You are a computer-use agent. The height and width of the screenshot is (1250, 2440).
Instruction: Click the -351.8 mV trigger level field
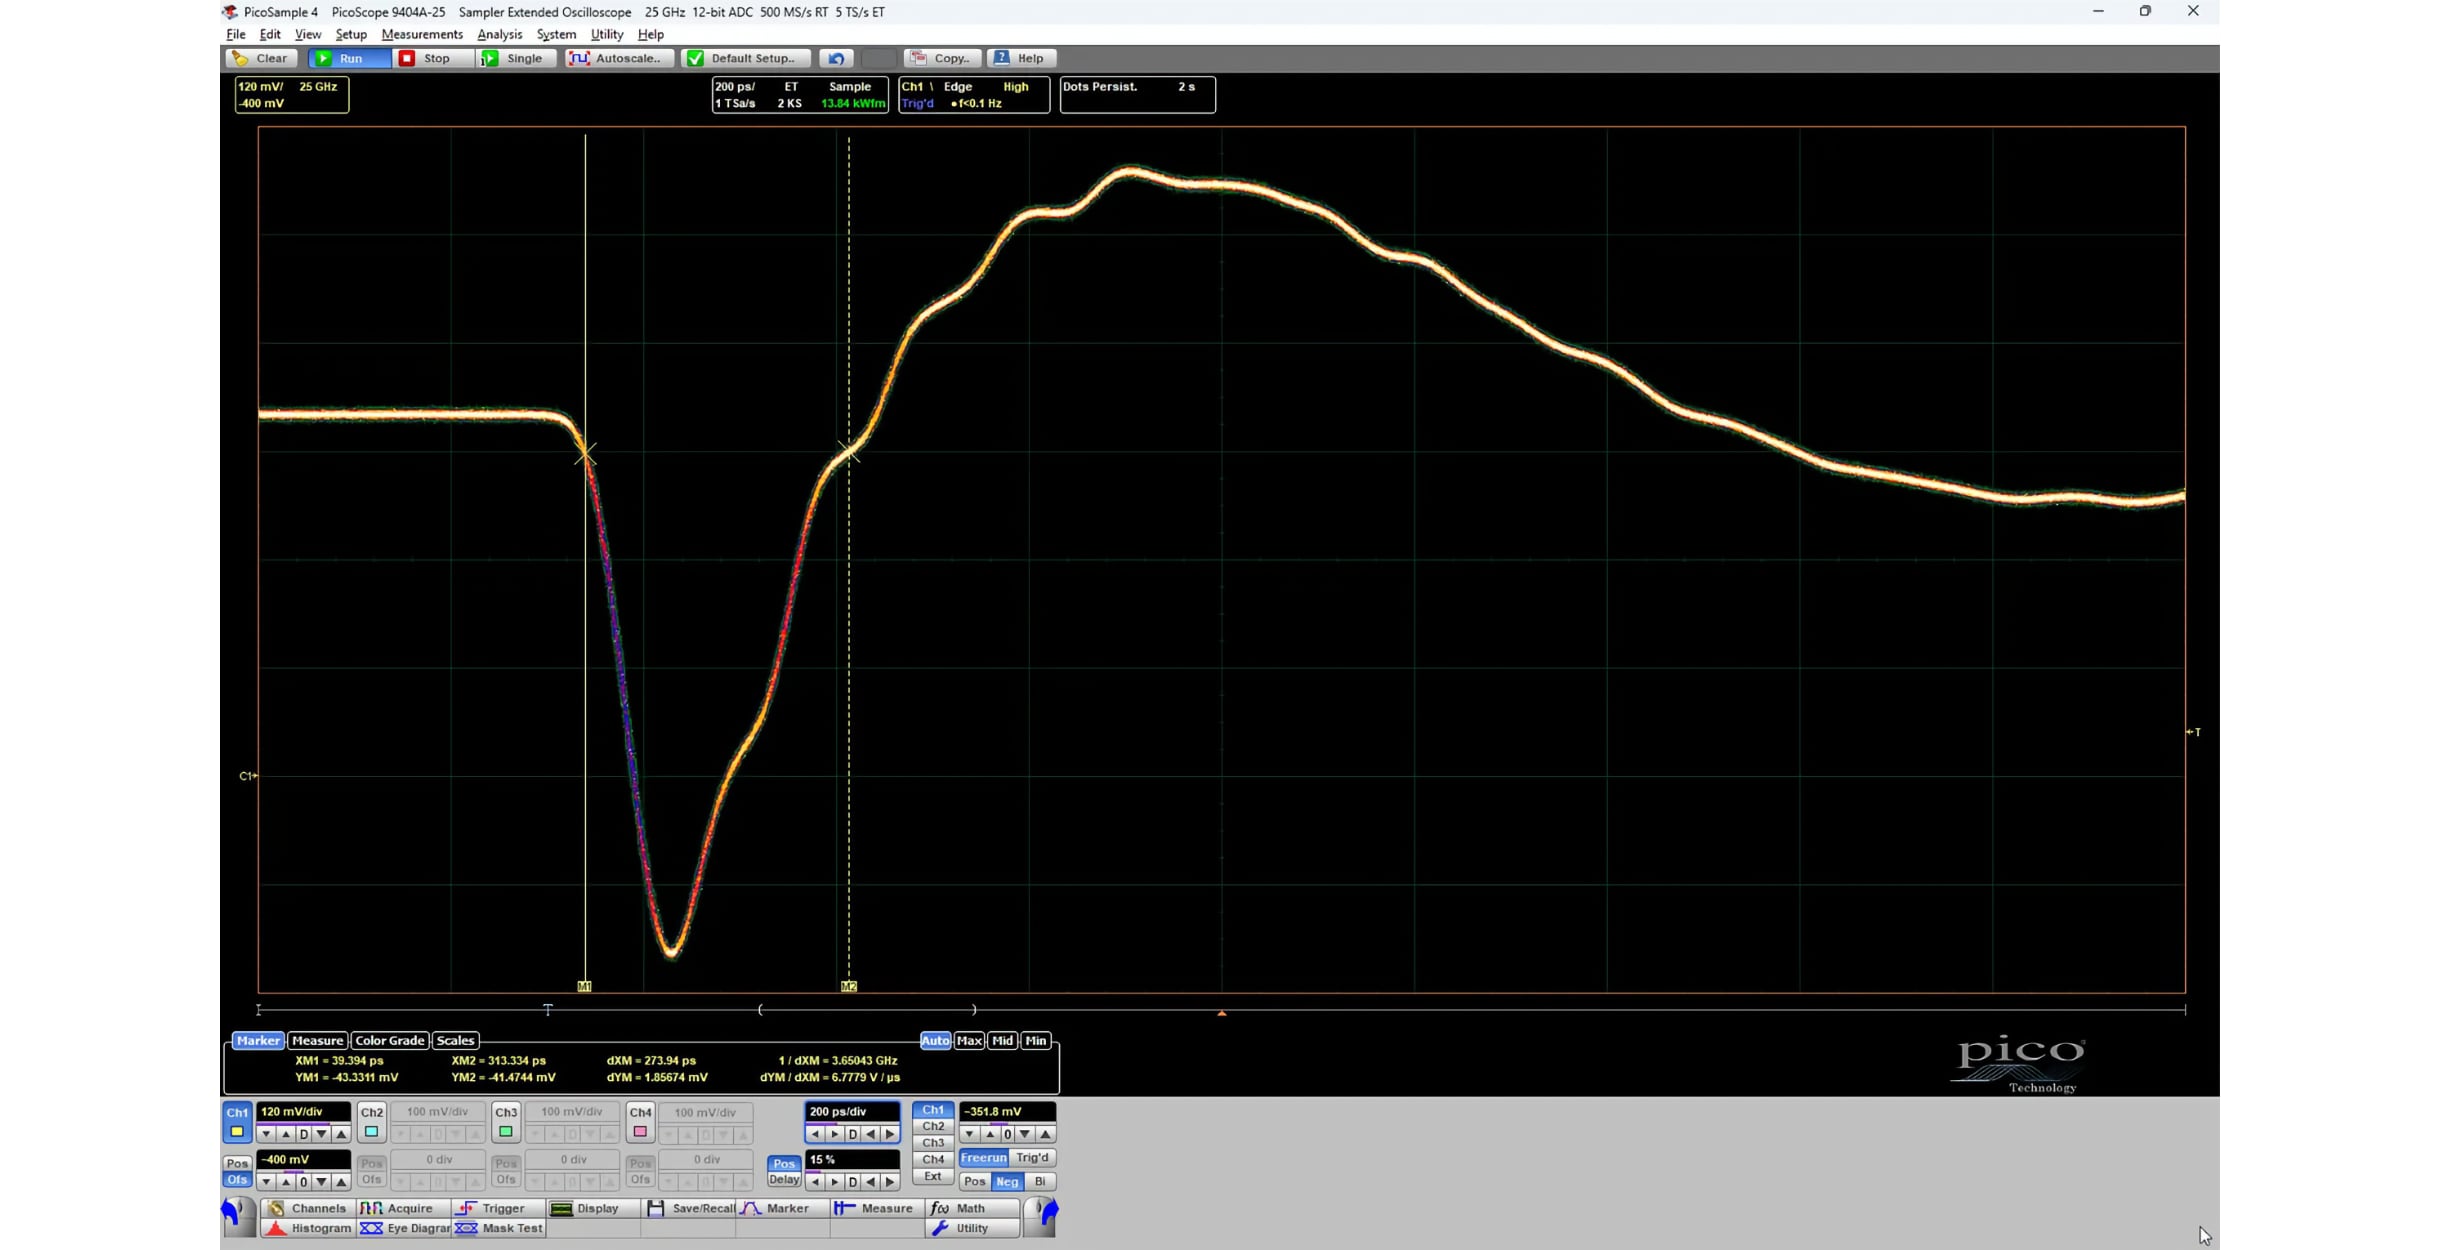click(x=1007, y=1112)
